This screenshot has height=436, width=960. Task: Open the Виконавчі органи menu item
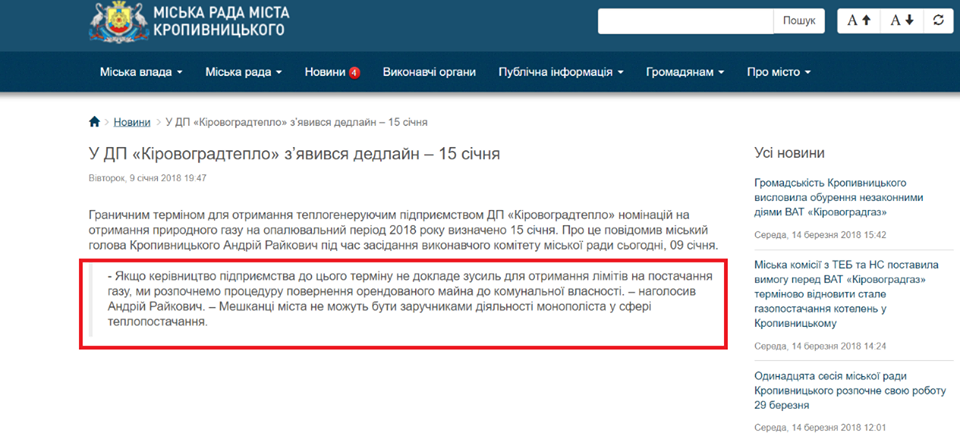click(x=429, y=72)
